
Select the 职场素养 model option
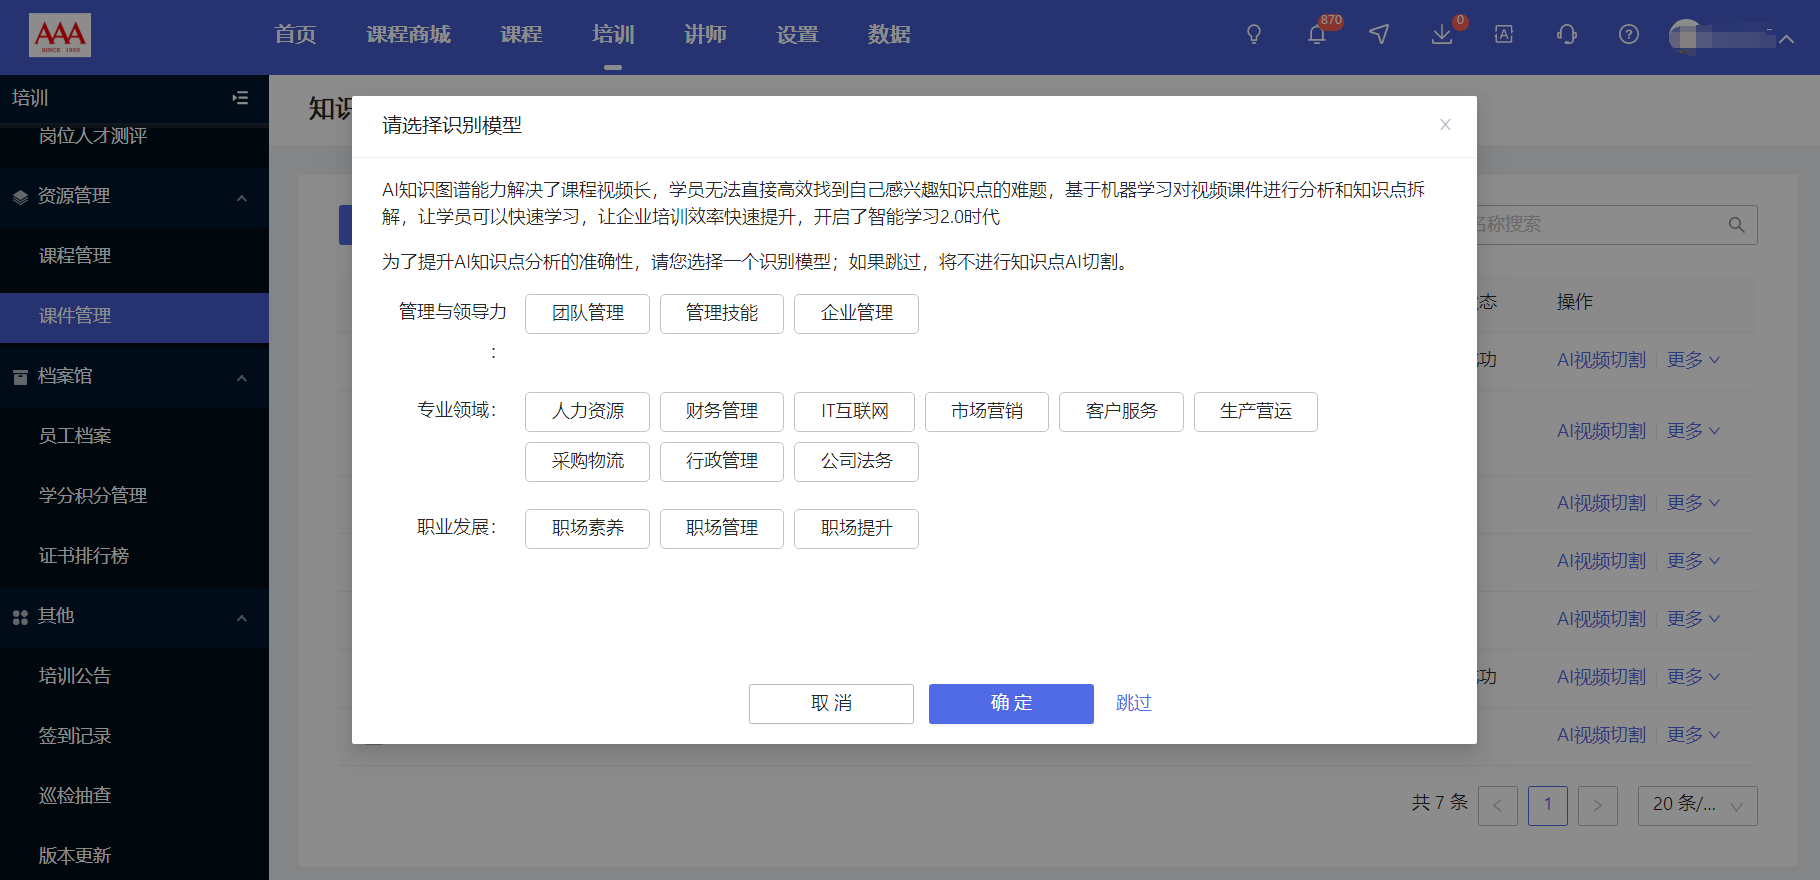(x=587, y=528)
